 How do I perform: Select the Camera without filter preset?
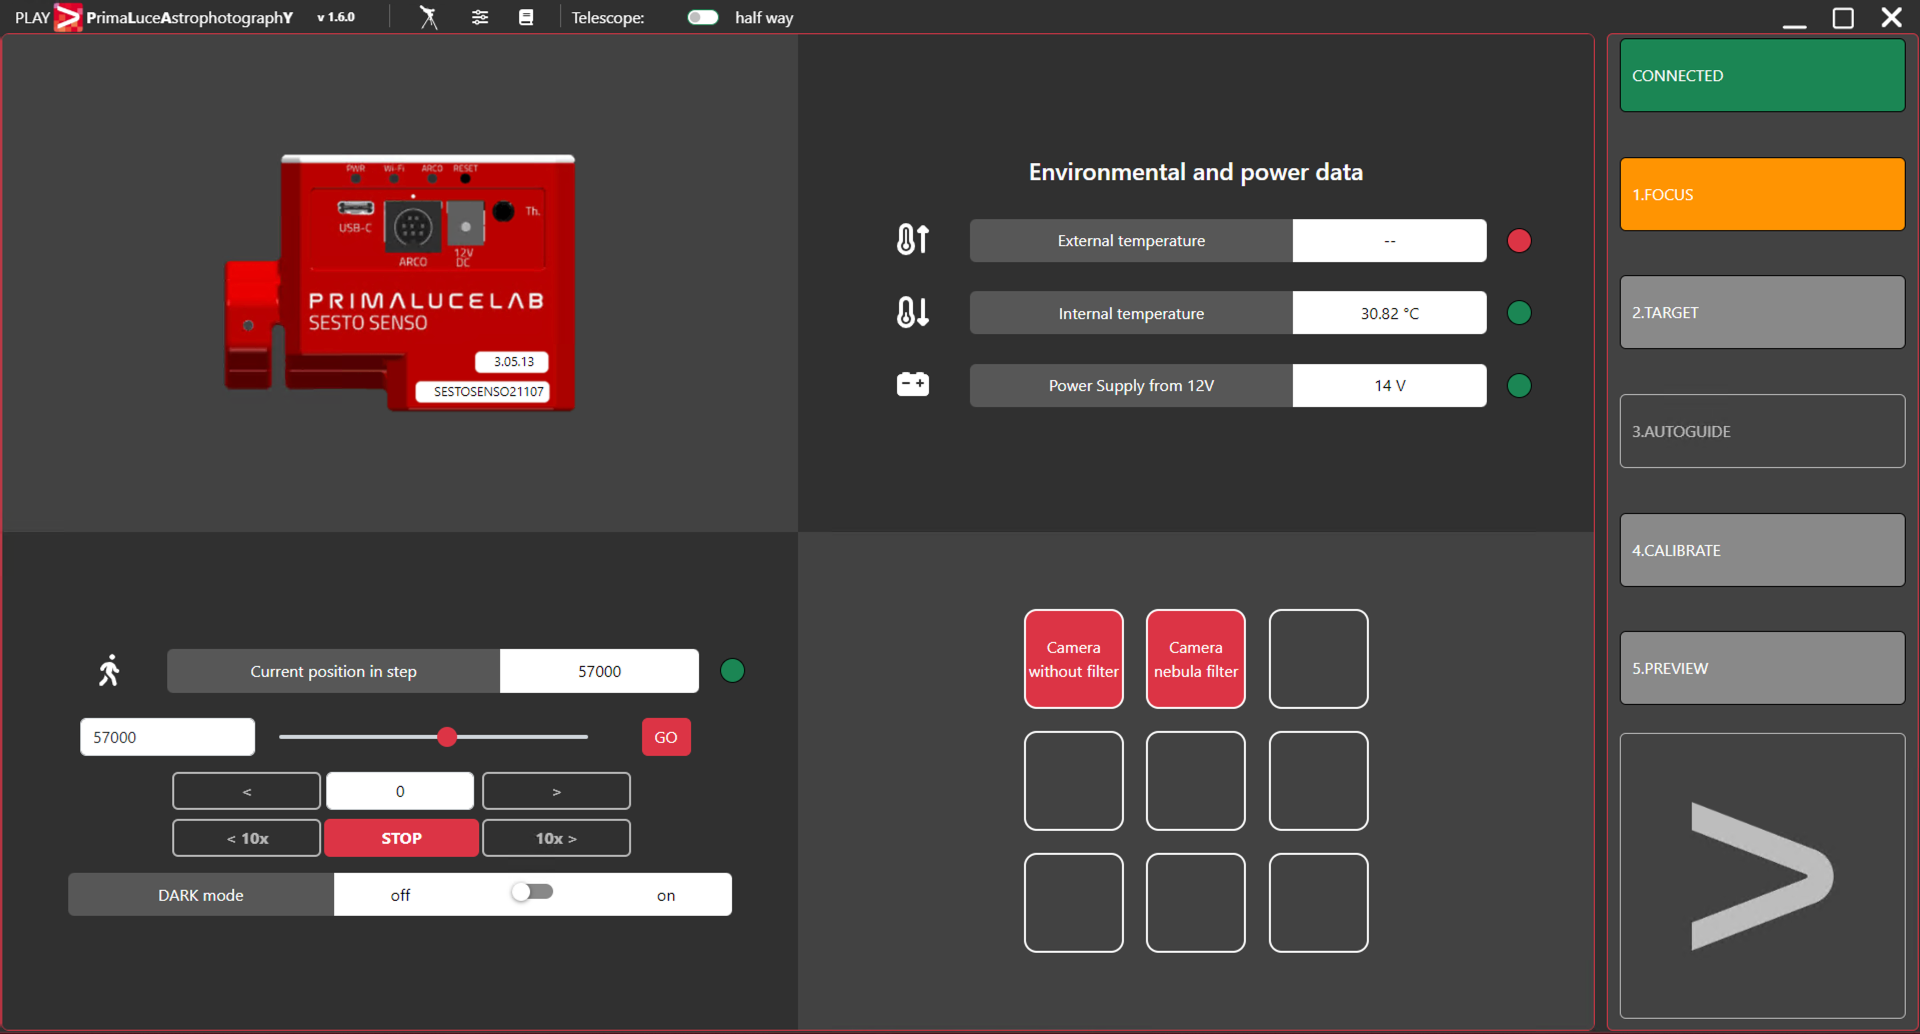pos(1073,659)
